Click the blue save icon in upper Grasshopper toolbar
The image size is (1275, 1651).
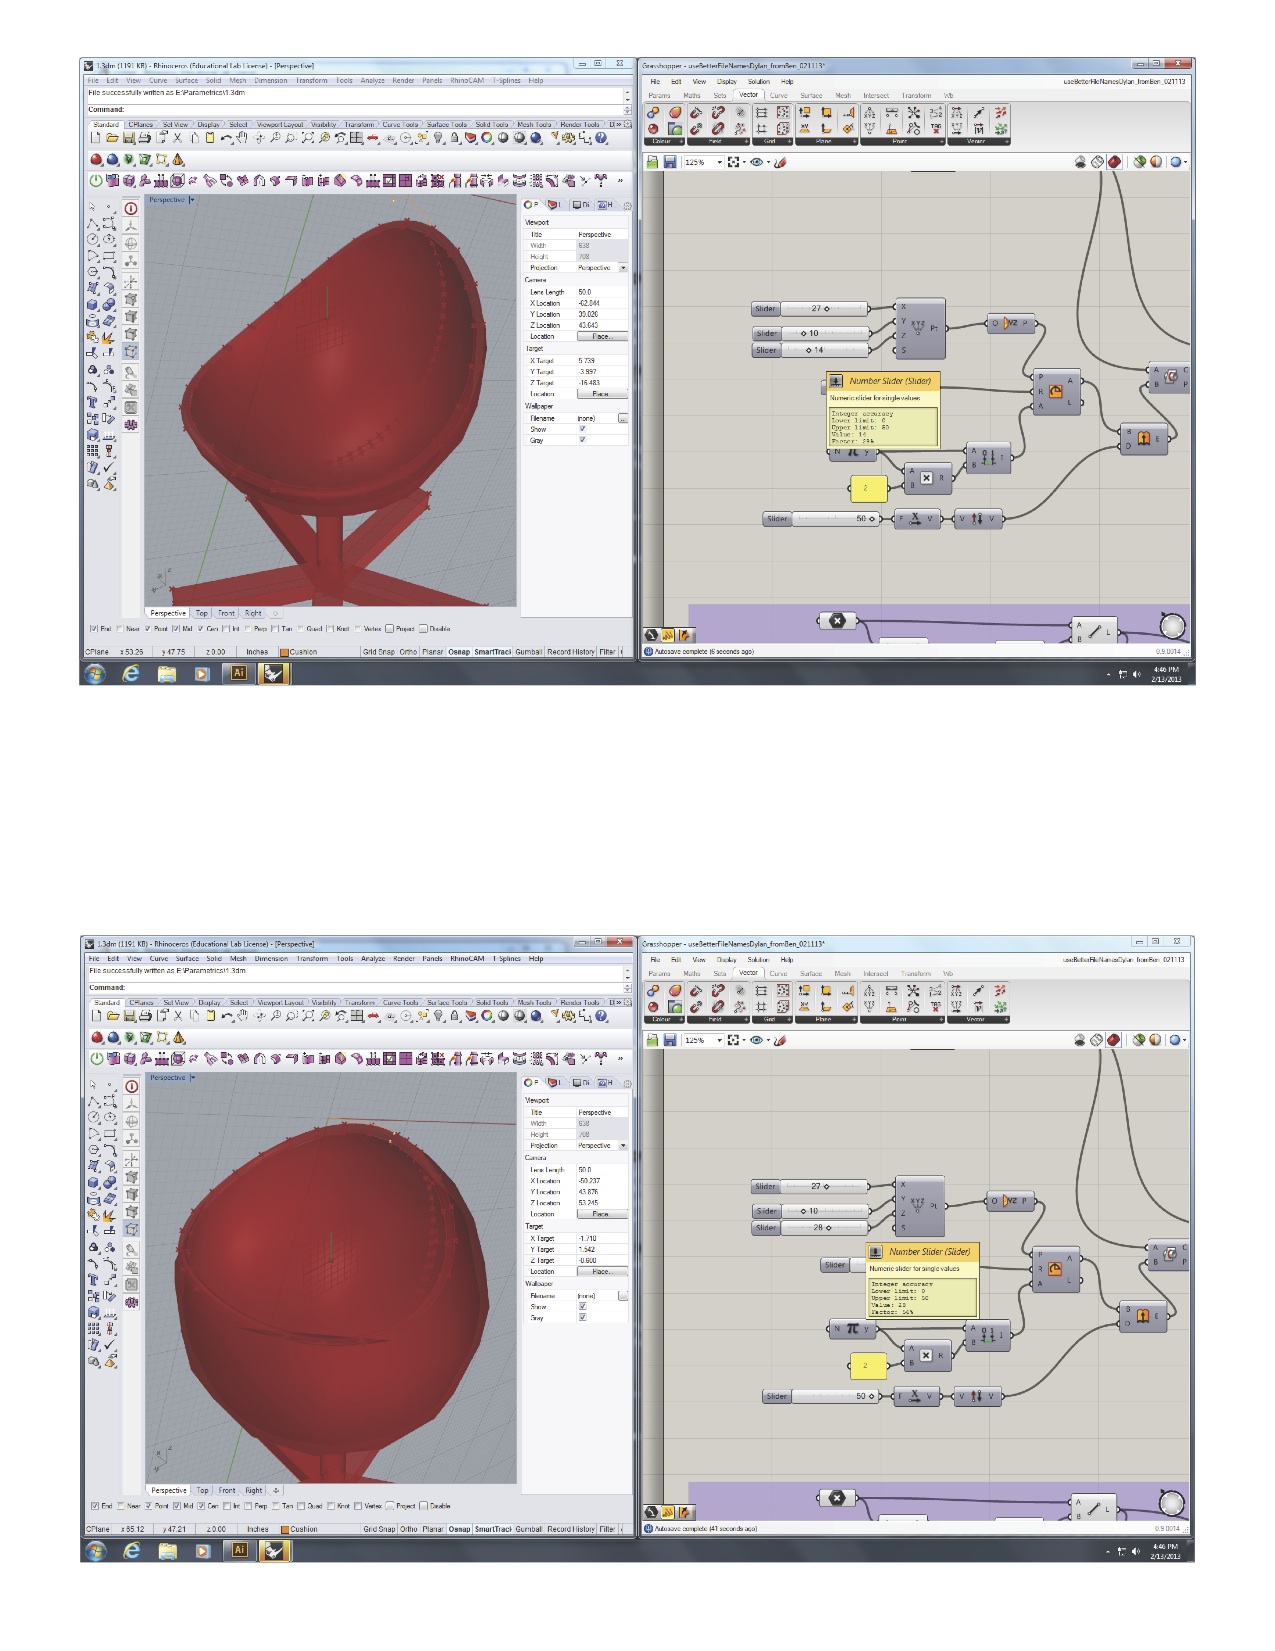670,162
